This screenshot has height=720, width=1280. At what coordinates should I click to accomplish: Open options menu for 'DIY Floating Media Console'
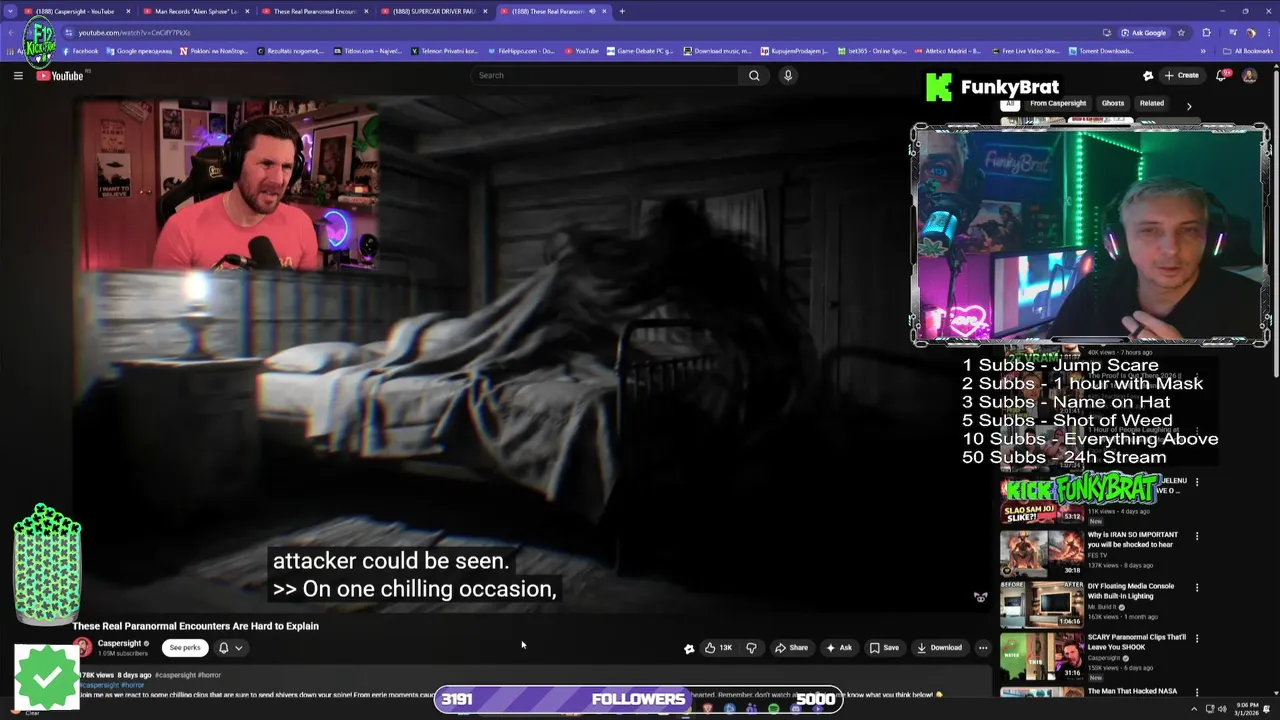pyautogui.click(x=1197, y=588)
